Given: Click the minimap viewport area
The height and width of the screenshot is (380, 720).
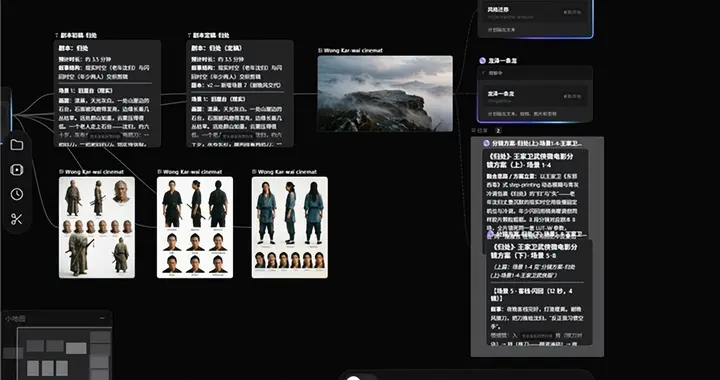Looking at the screenshot, I should tap(64, 354).
